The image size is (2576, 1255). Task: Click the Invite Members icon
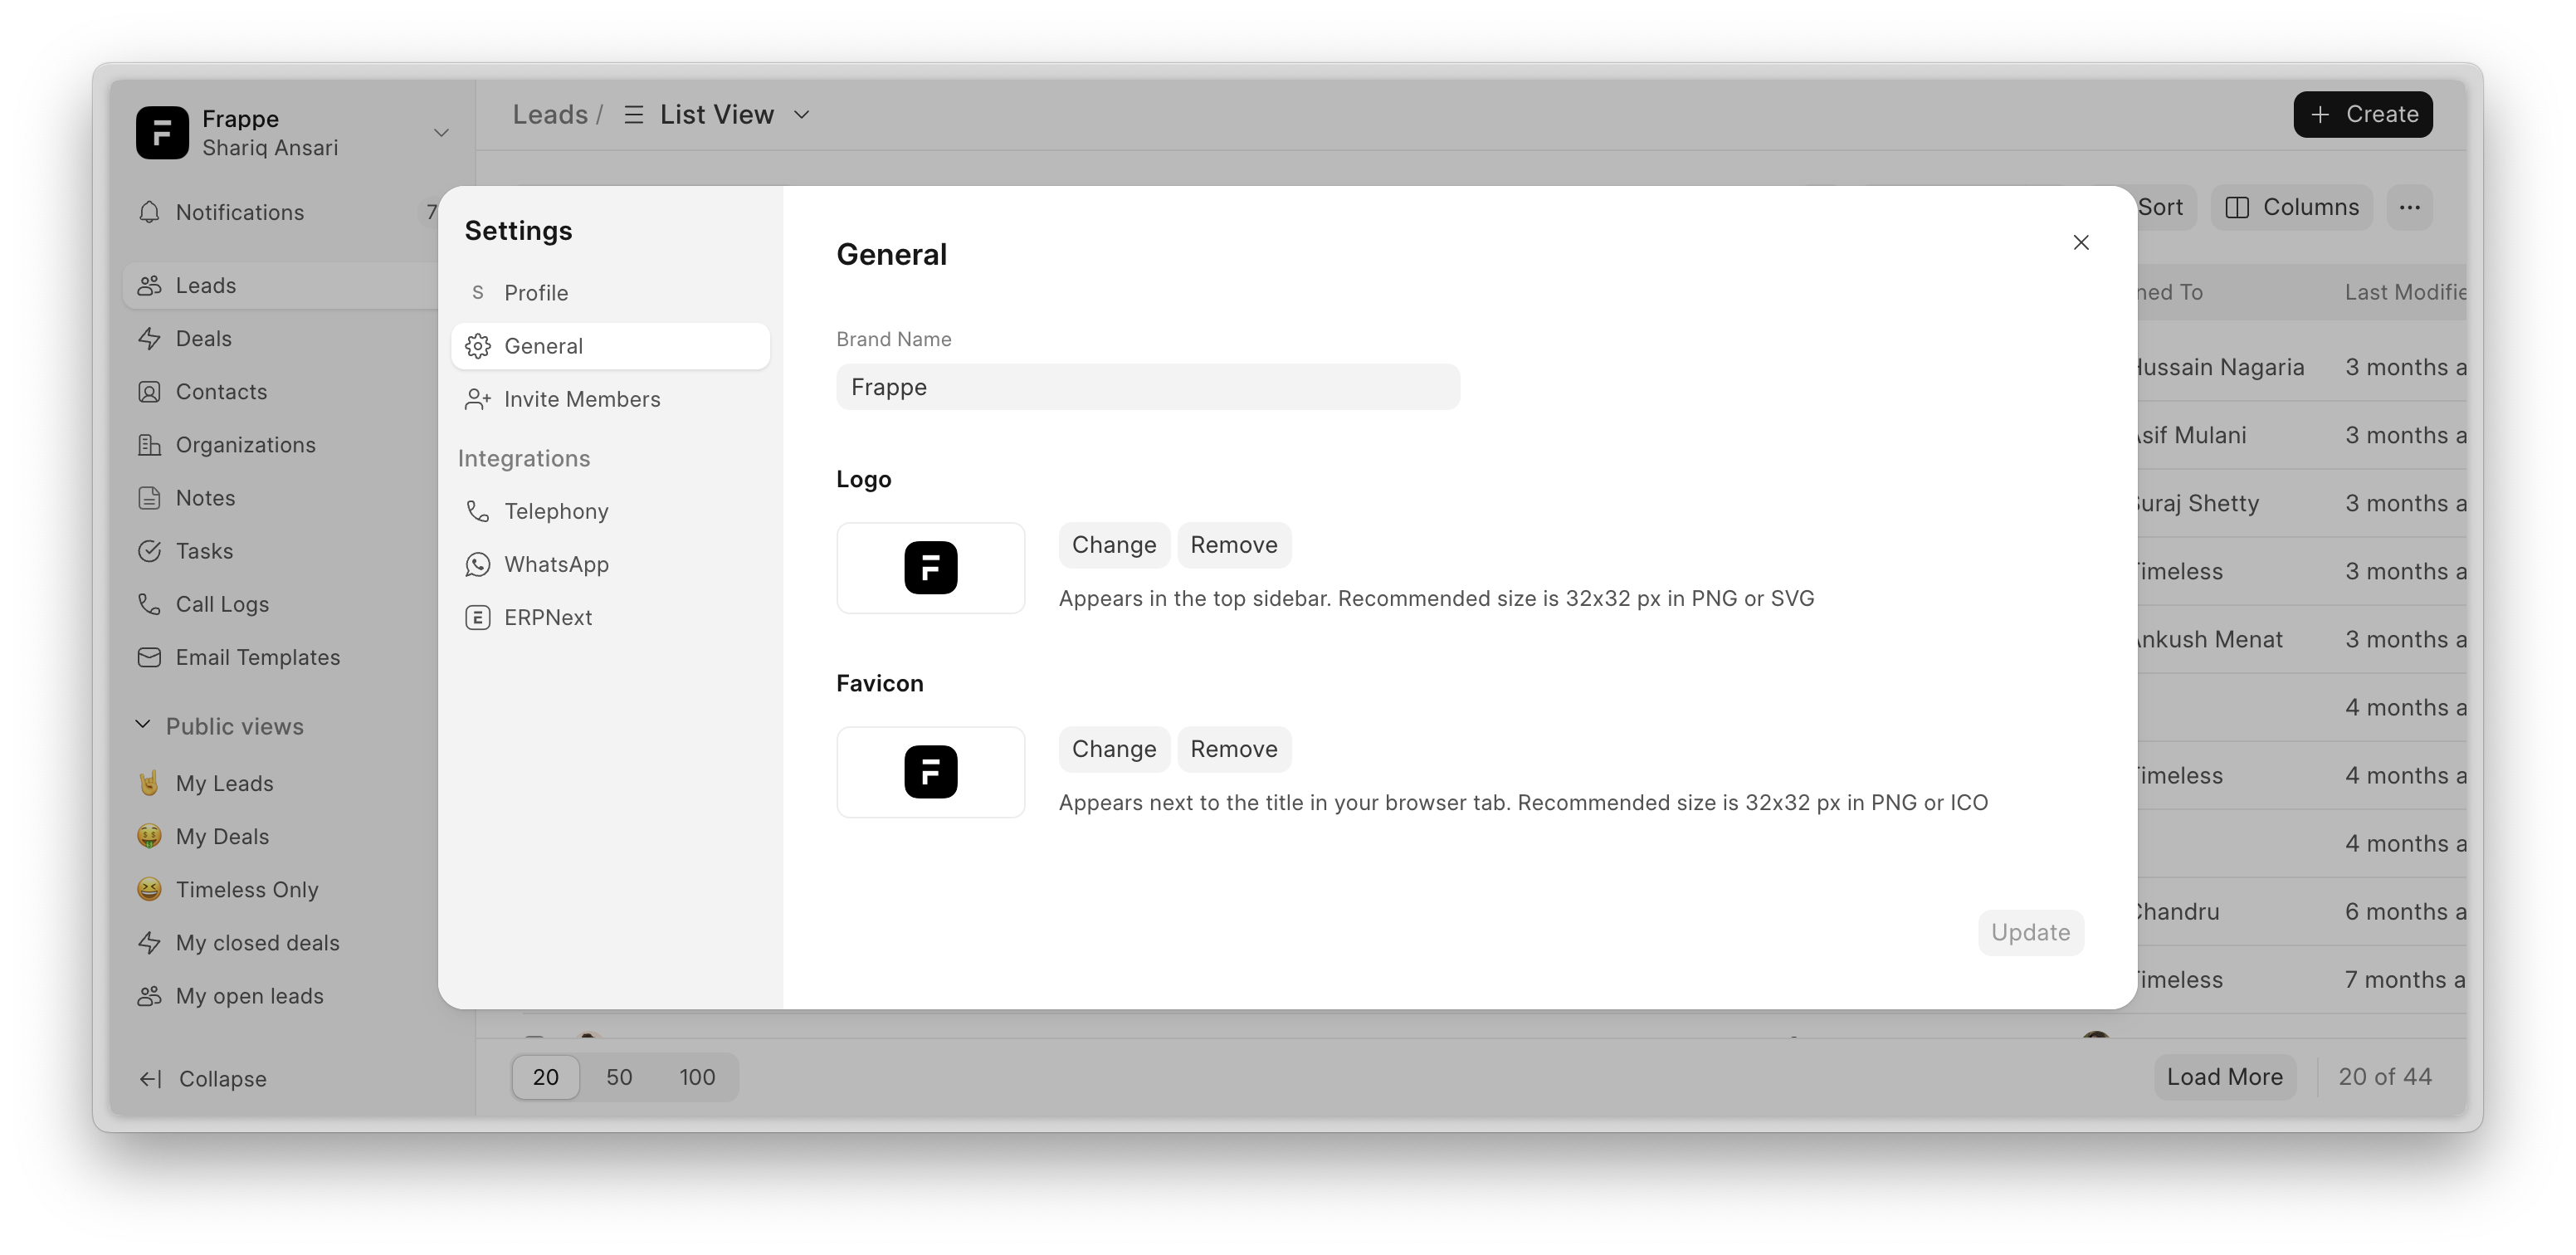477,399
